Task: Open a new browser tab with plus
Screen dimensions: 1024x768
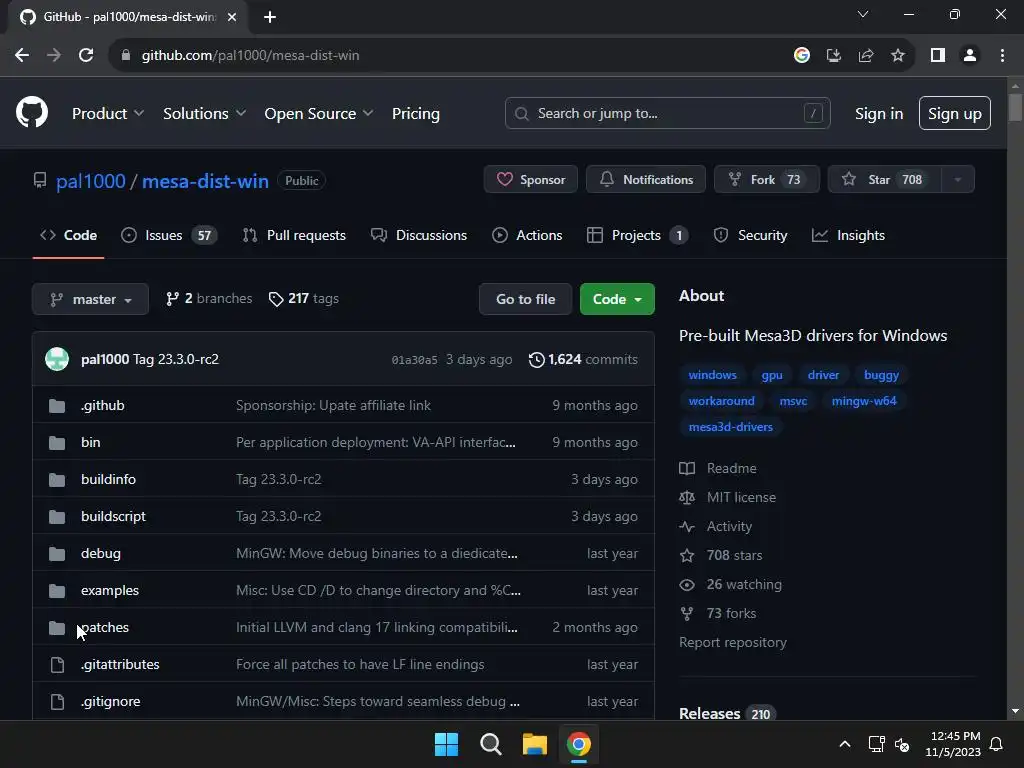Action: 270,17
